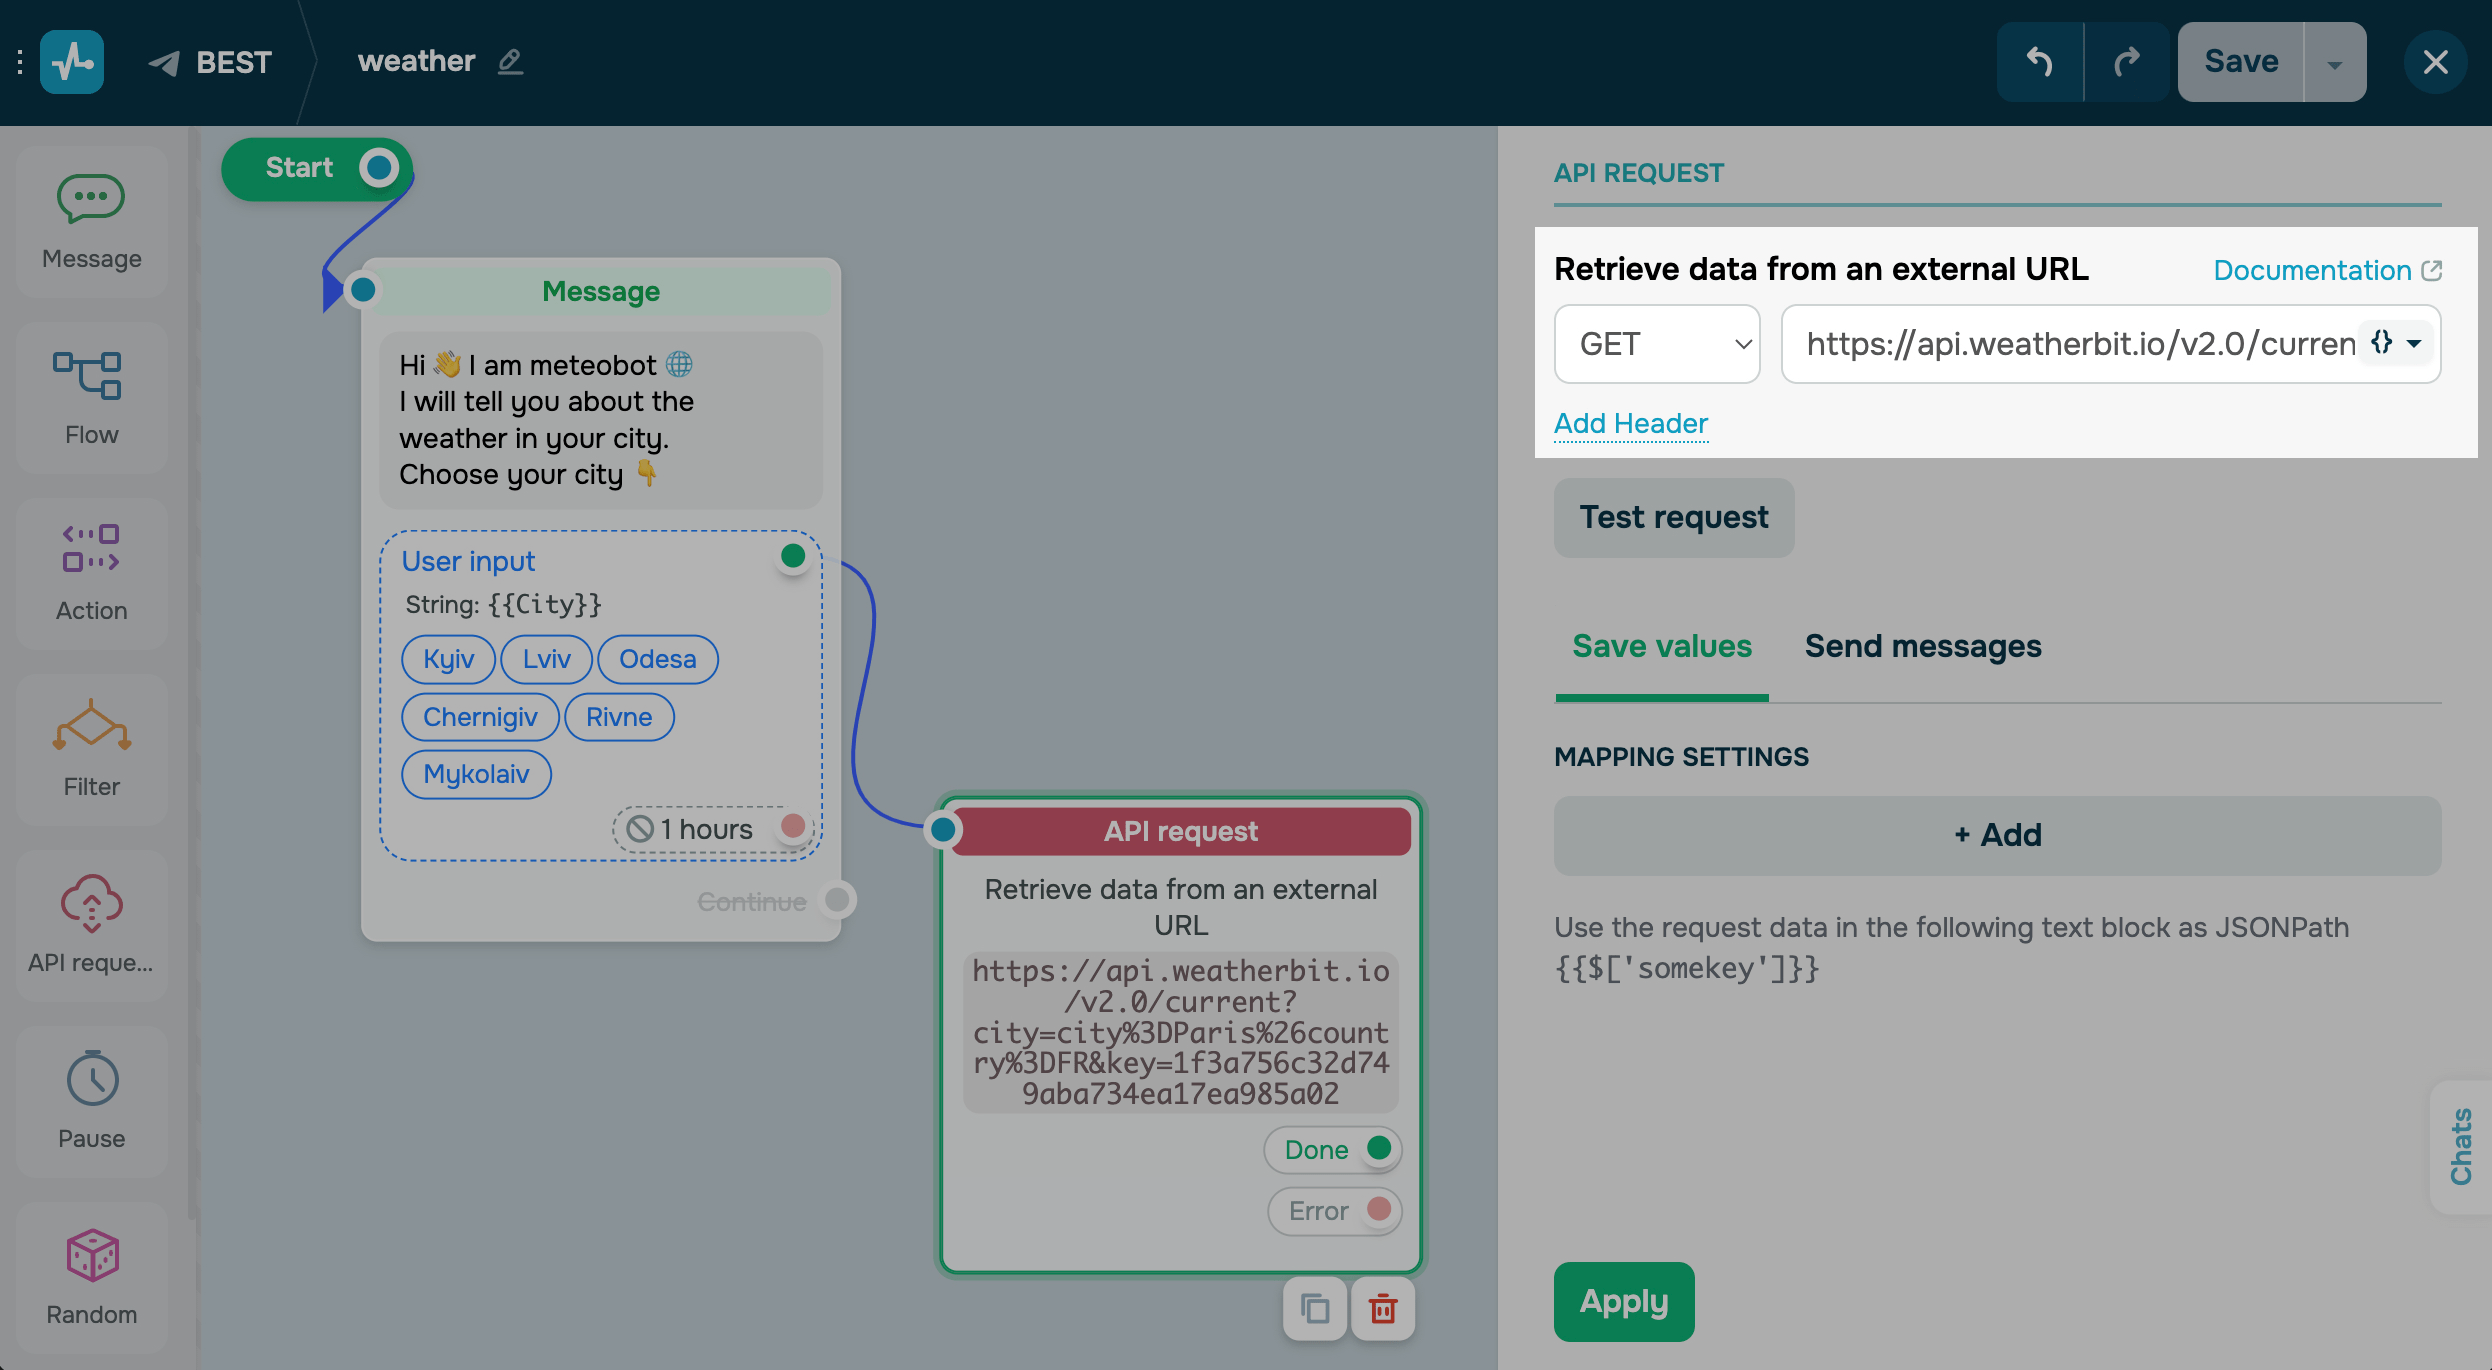Switch to the Save values tab
The height and width of the screenshot is (1370, 2492).
(1661, 647)
